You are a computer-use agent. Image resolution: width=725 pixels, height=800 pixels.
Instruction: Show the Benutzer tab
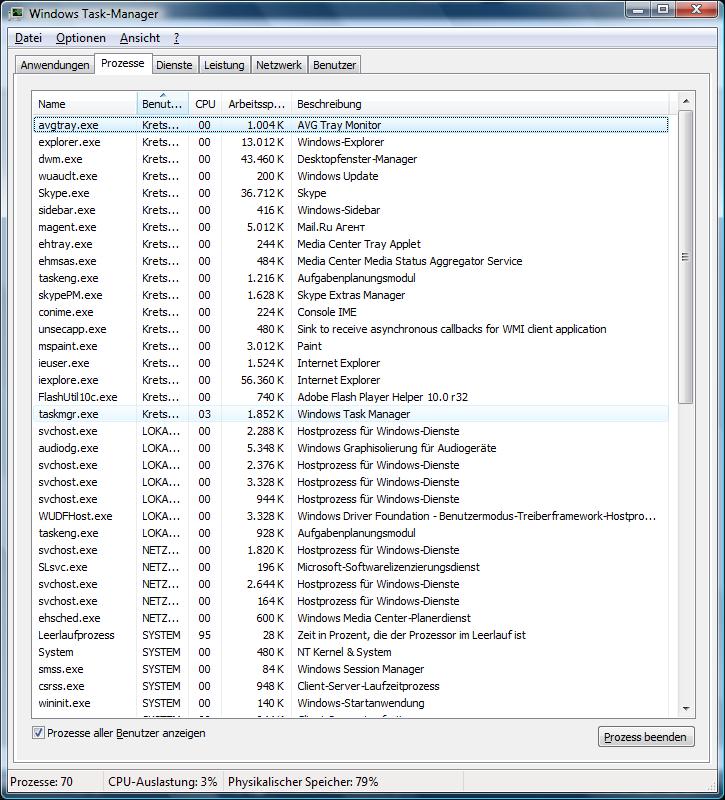(x=335, y=65)
